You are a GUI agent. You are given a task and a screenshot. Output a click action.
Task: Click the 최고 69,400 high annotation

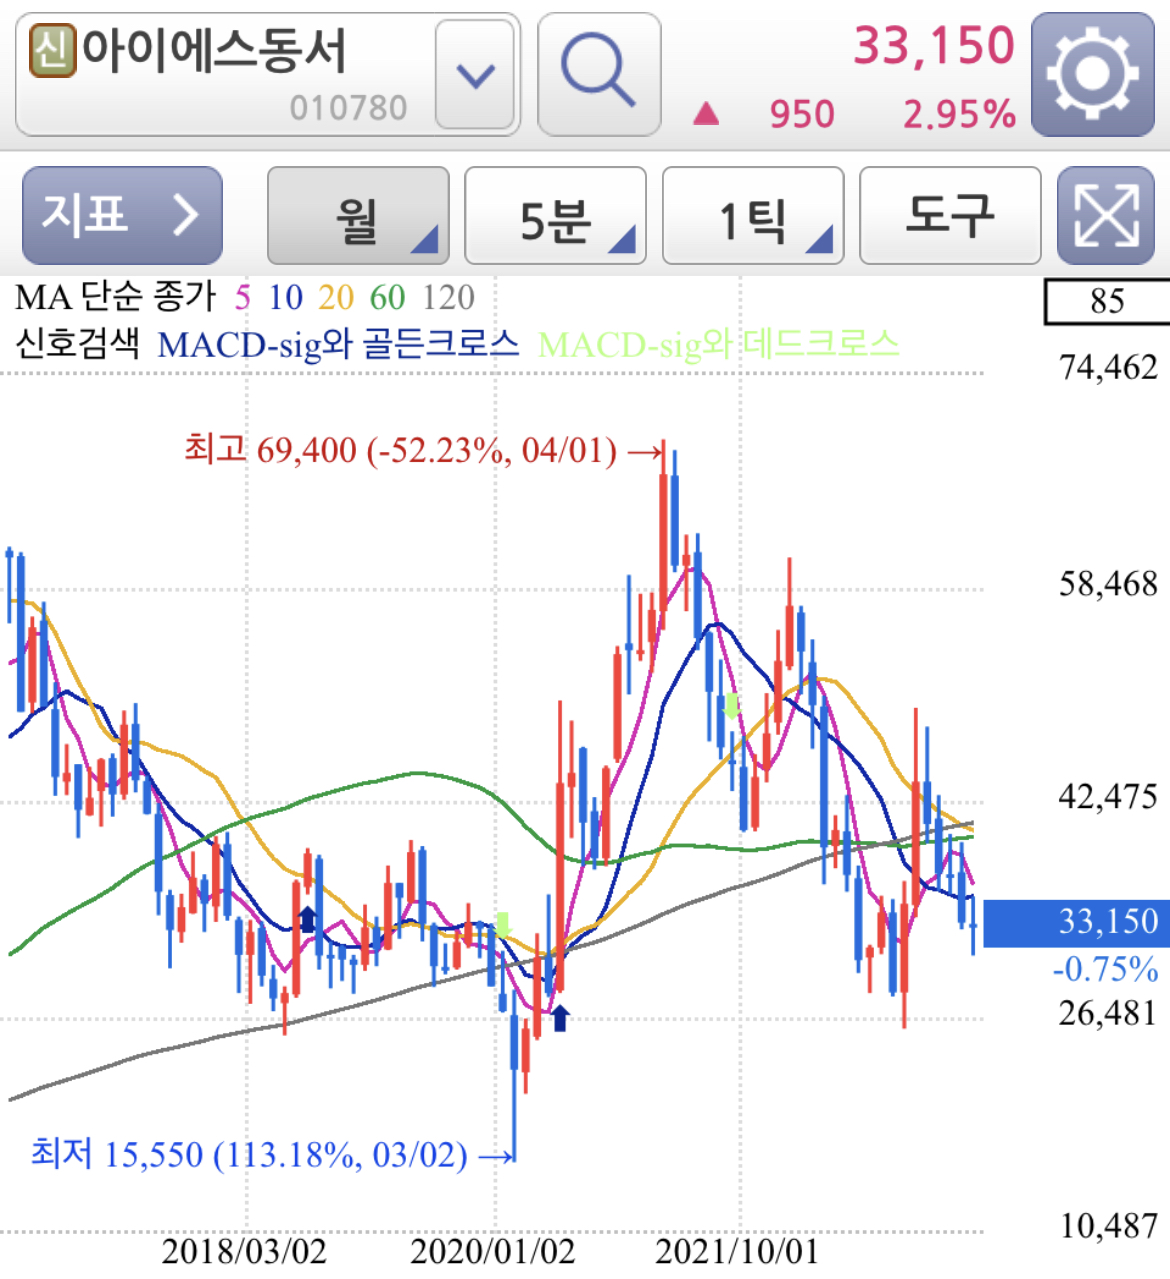[x=424, y=450]
